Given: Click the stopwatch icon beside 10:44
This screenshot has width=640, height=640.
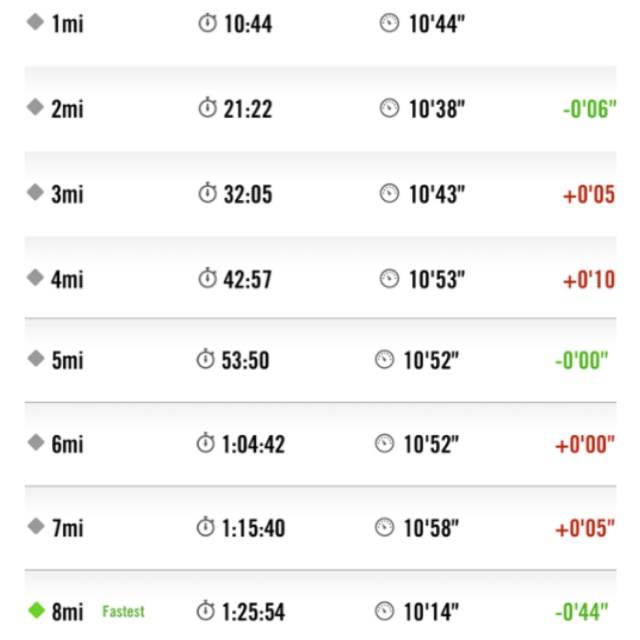Looking at the screenshot, I should tap(208, 23).
